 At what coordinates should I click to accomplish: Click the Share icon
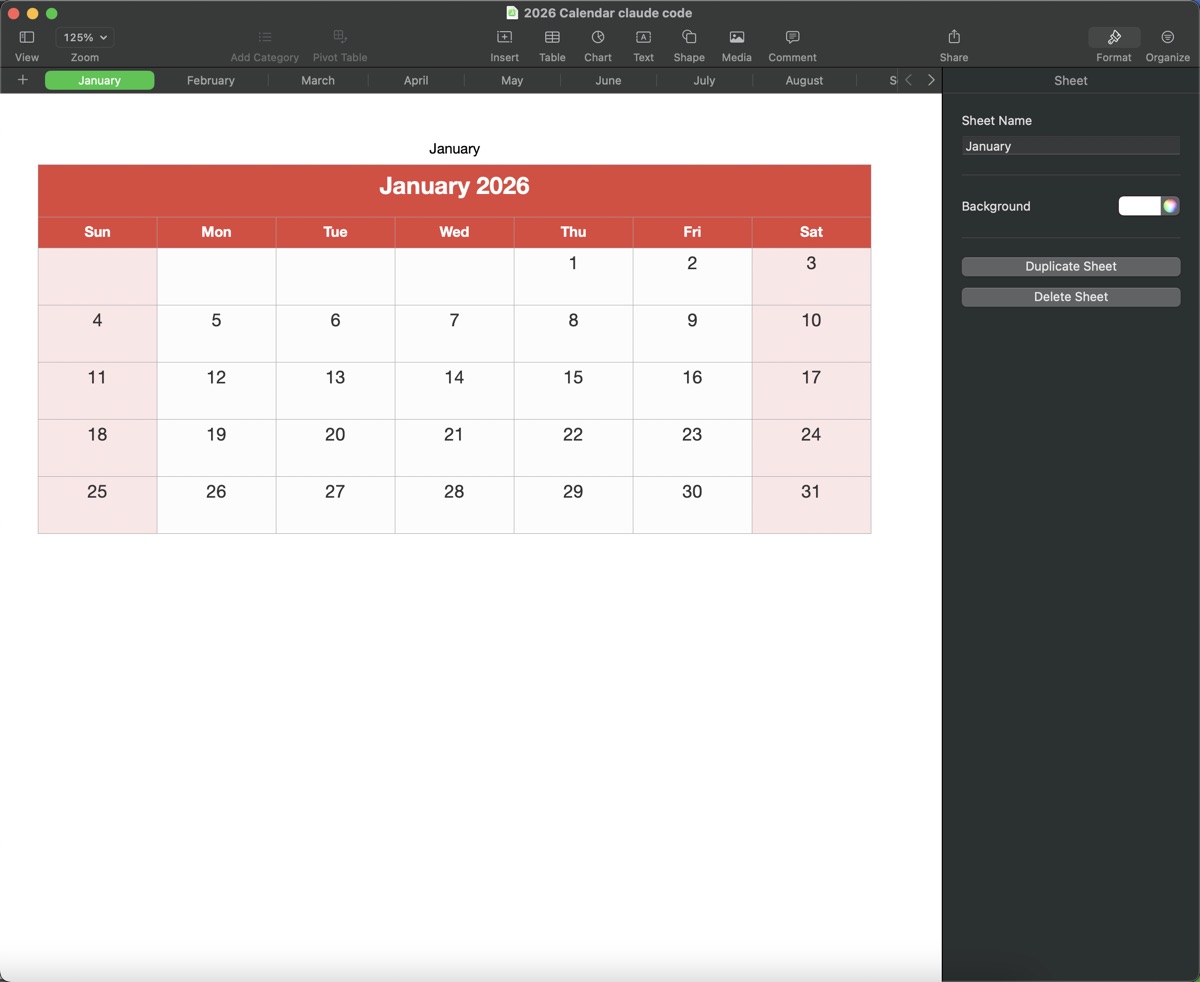(x=954, y=37)
